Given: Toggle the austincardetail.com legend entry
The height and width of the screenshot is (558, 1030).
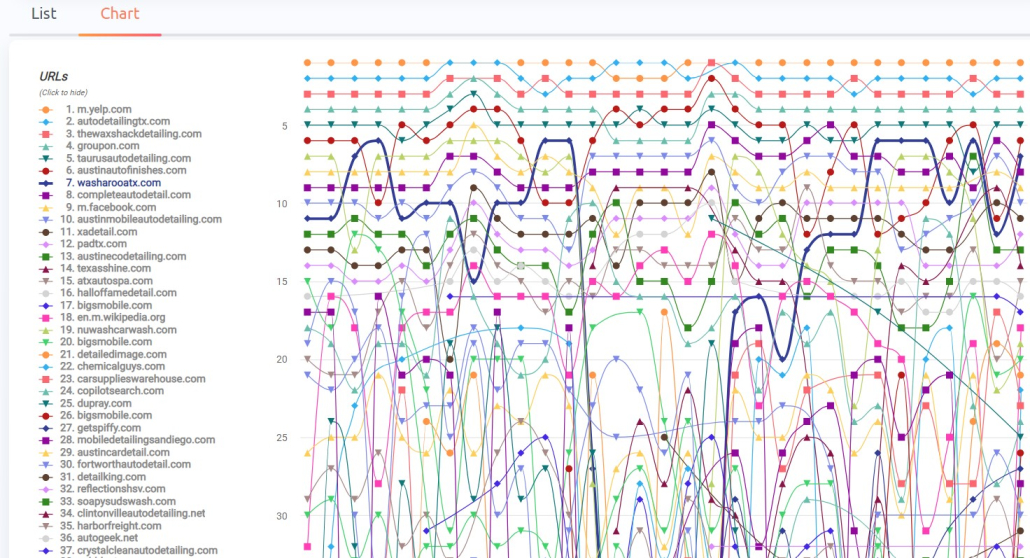Looking at the screenshot, I should [114, 453].
